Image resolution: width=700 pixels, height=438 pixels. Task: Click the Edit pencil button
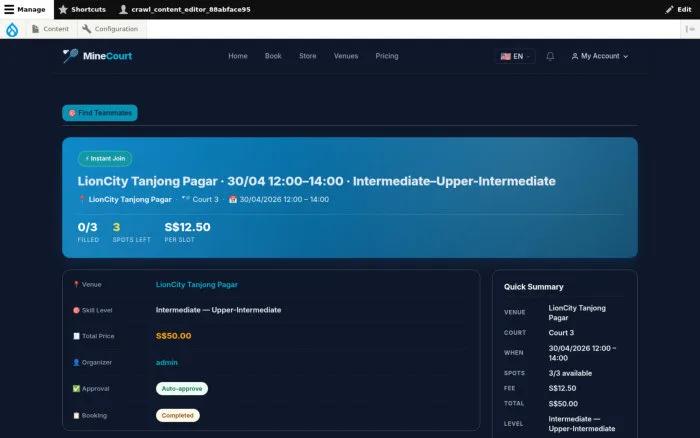[x=679, y=9]
